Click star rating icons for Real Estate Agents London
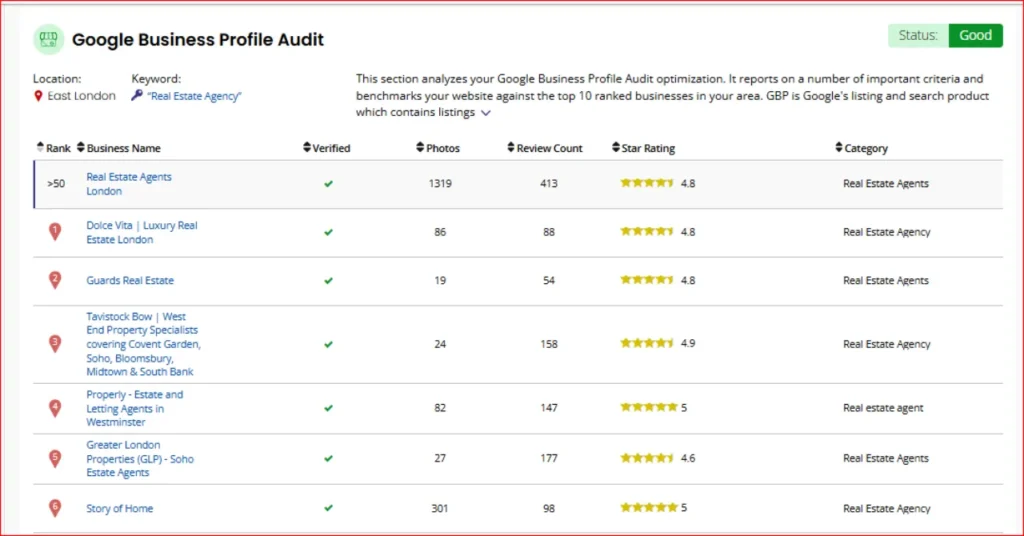The width and height of the screenshot is (1024, 536). pyautogui.click(x=647, y=183)
